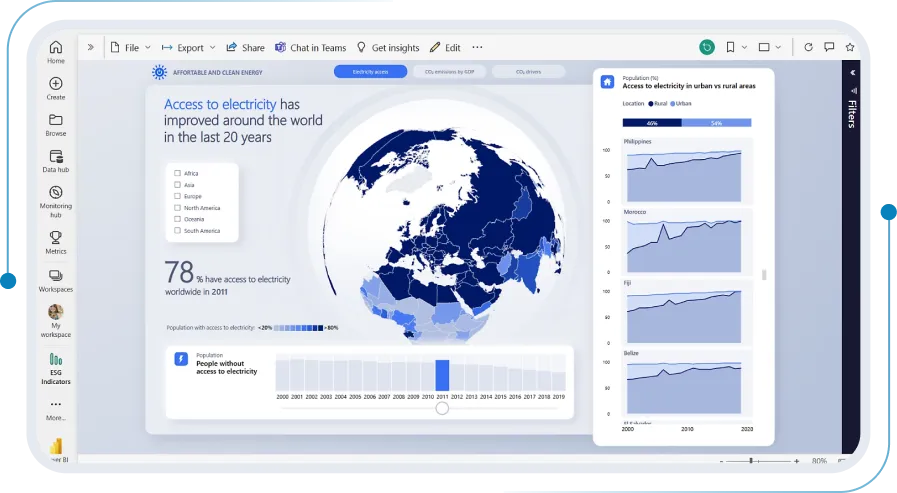This screenshot has height=493, width=897.
Task: Click the year slider handle
Action: point(442,408)
